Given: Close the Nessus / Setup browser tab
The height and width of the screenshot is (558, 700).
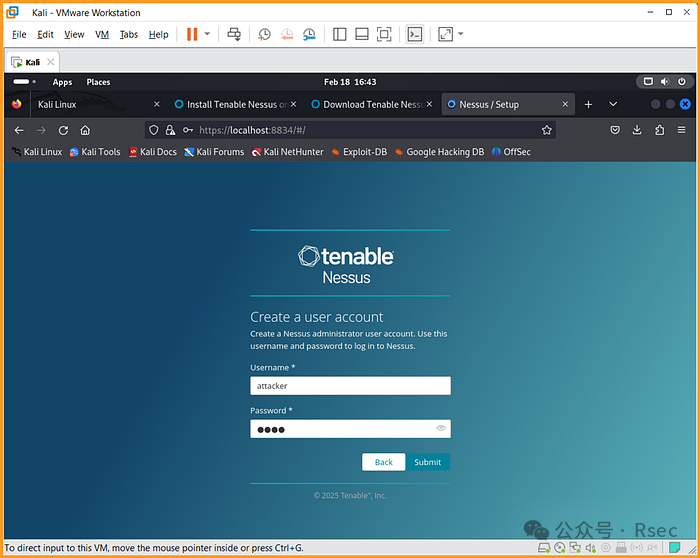Looking at the screenshot, I should pyautogui.click(x=565, y=104).
